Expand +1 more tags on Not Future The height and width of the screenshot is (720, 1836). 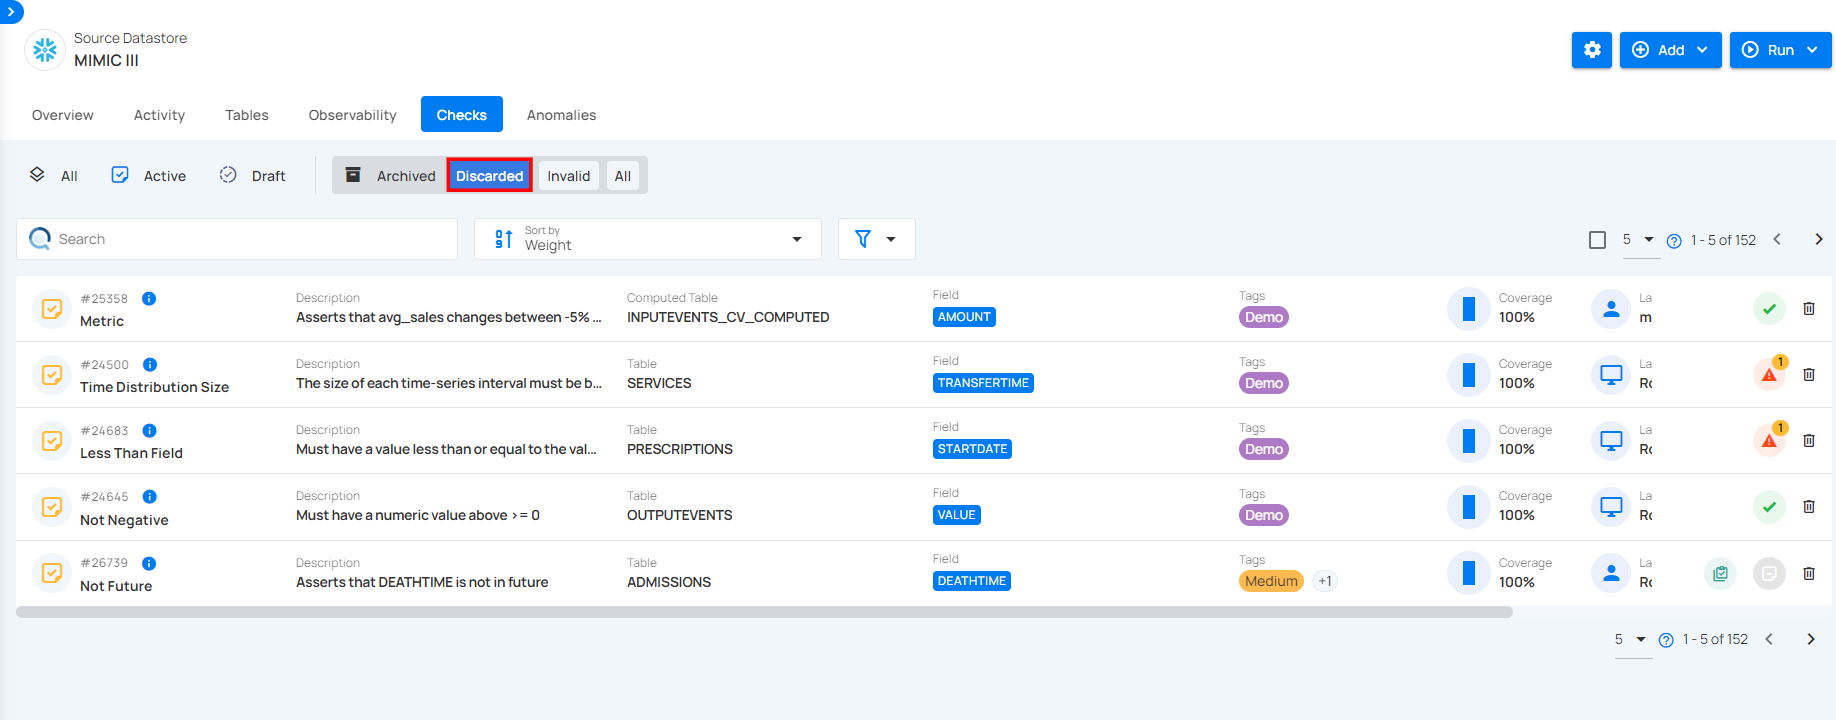pos(1325,581)
